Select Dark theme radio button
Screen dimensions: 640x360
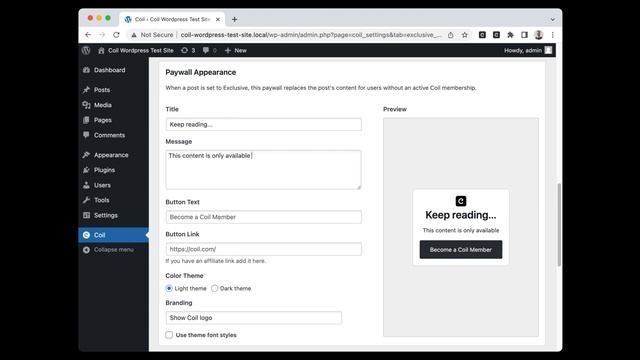[215, 288]
